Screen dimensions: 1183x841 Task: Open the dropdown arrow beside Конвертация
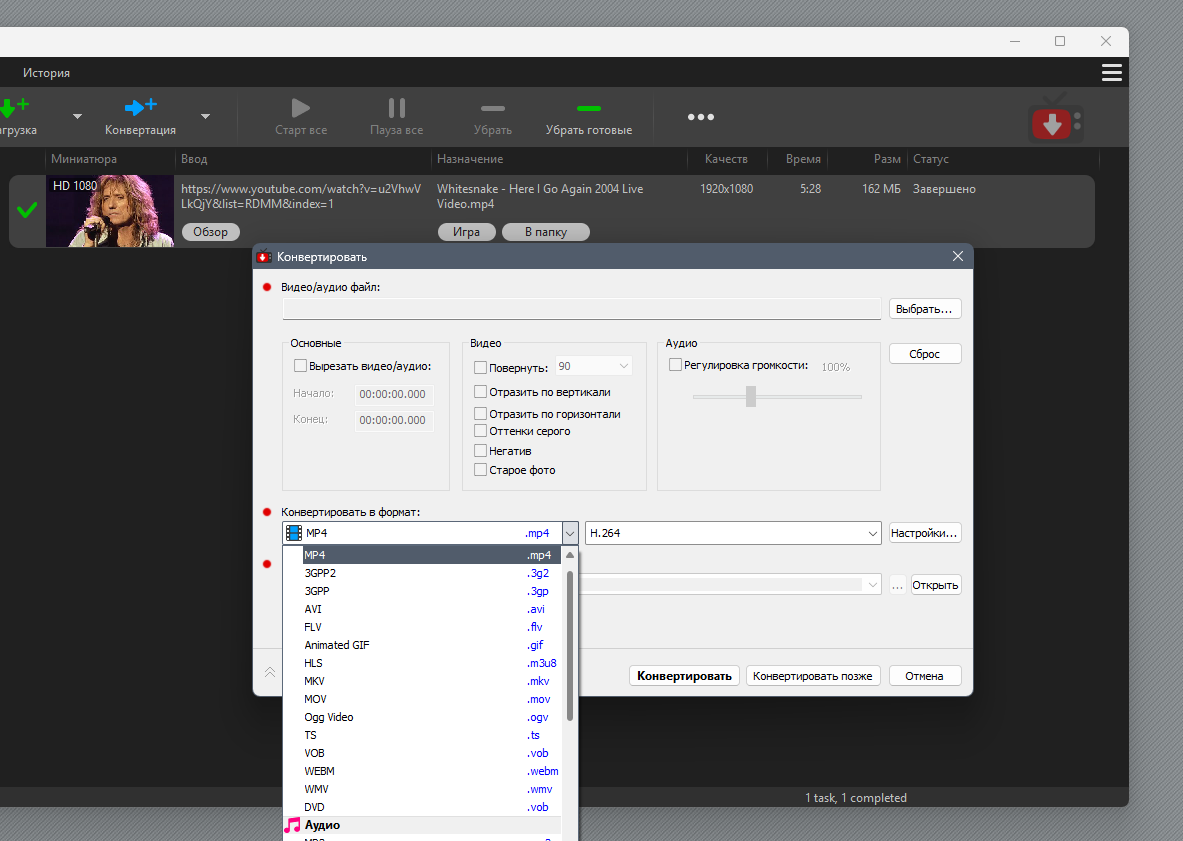pos(205,116)
